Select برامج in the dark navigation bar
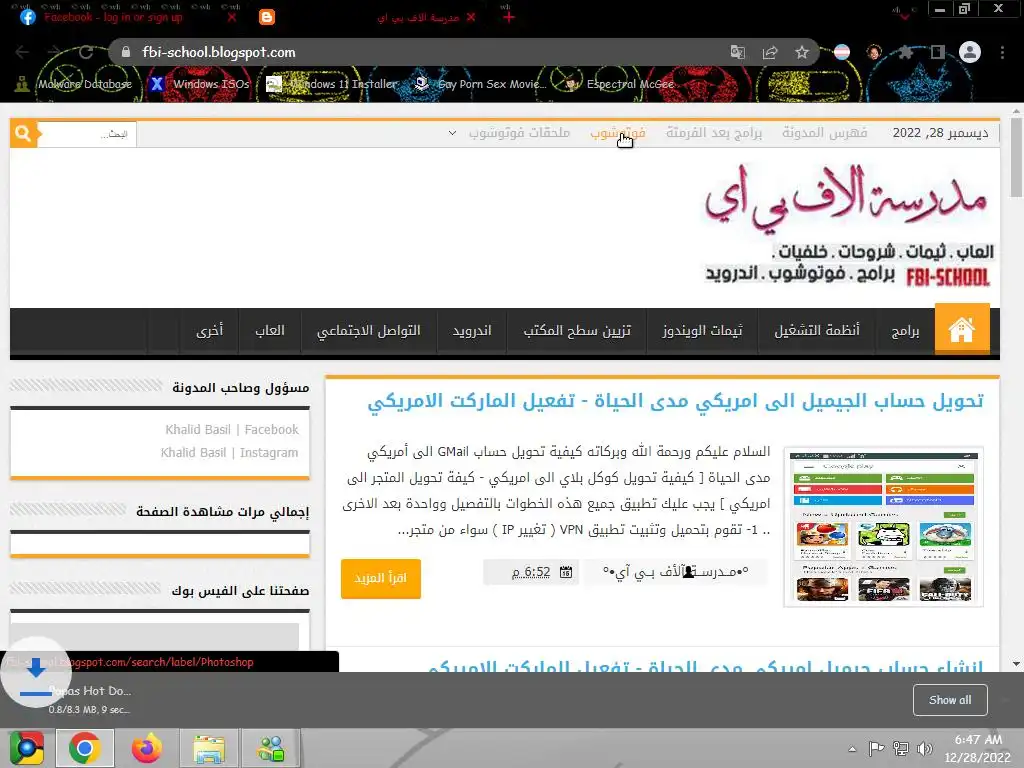This screenshot has height=768, width=1024. (x=905, y=330)
